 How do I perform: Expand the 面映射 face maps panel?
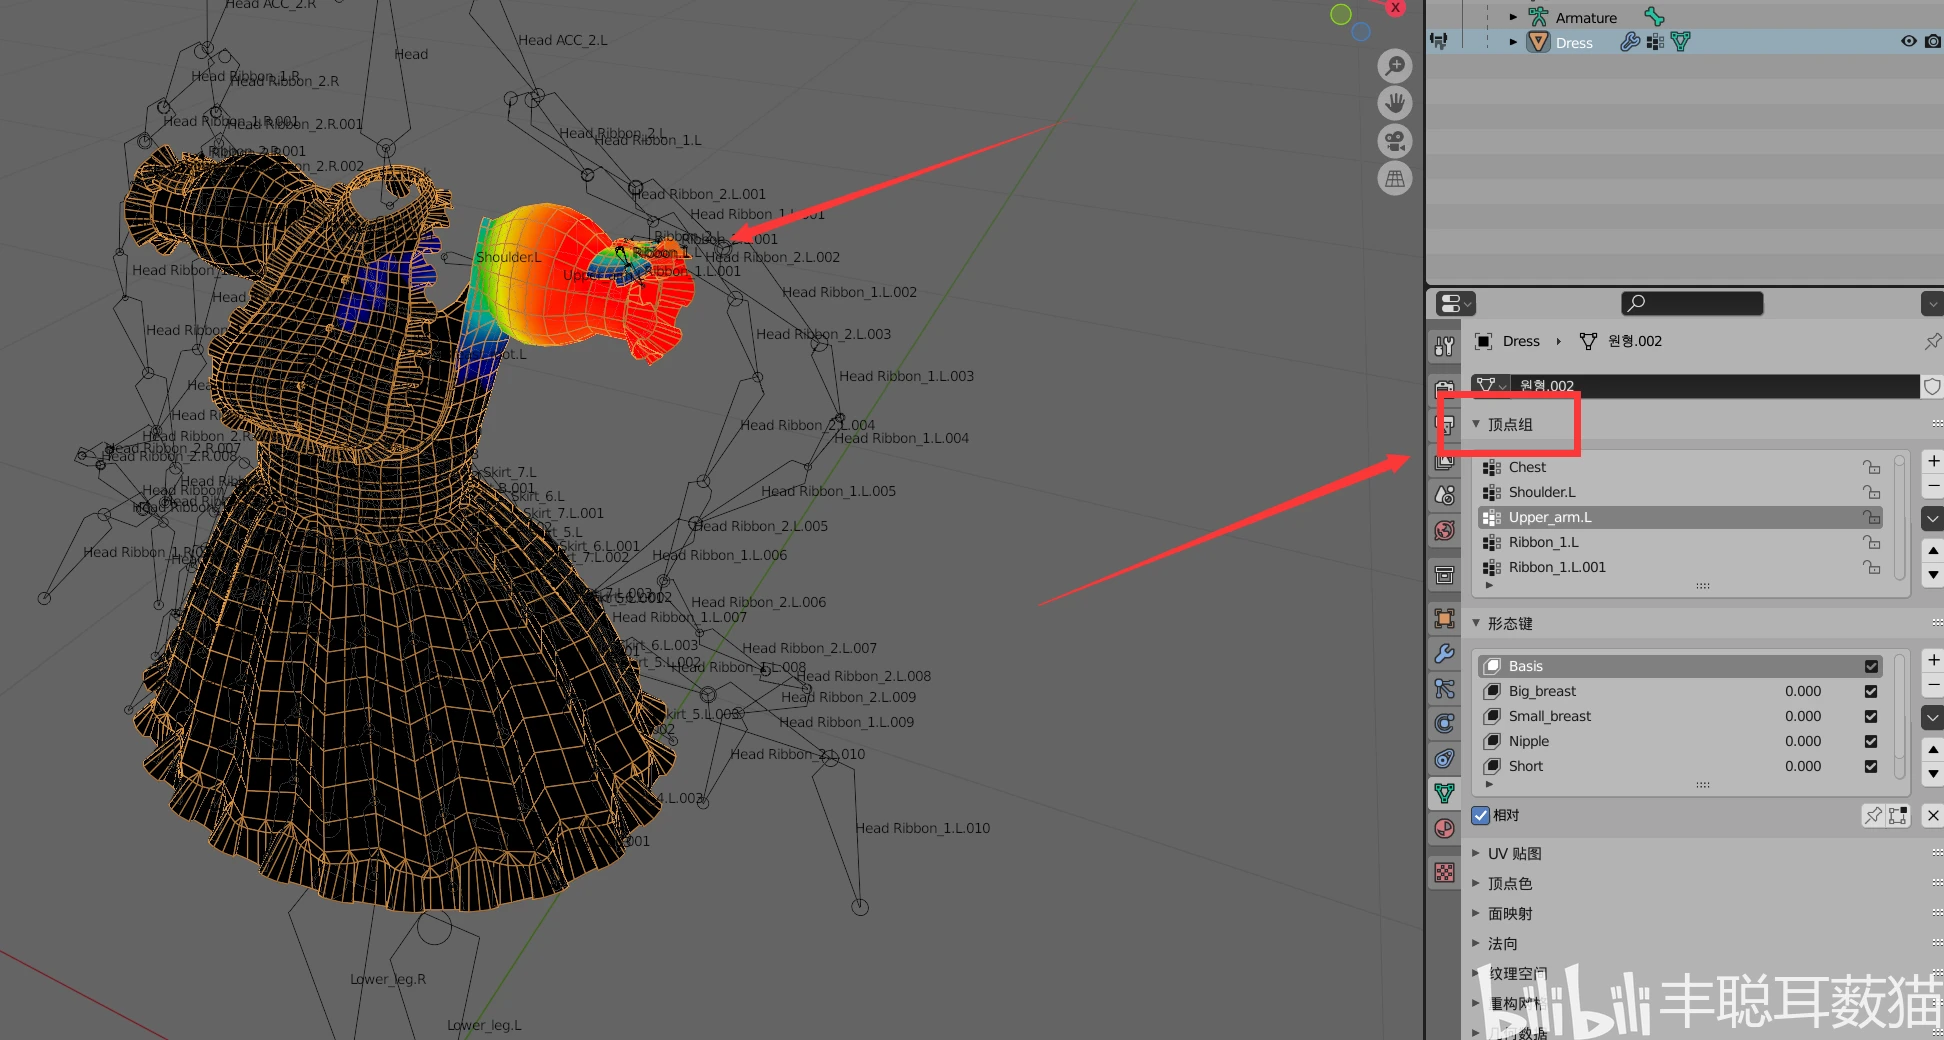1476,913
